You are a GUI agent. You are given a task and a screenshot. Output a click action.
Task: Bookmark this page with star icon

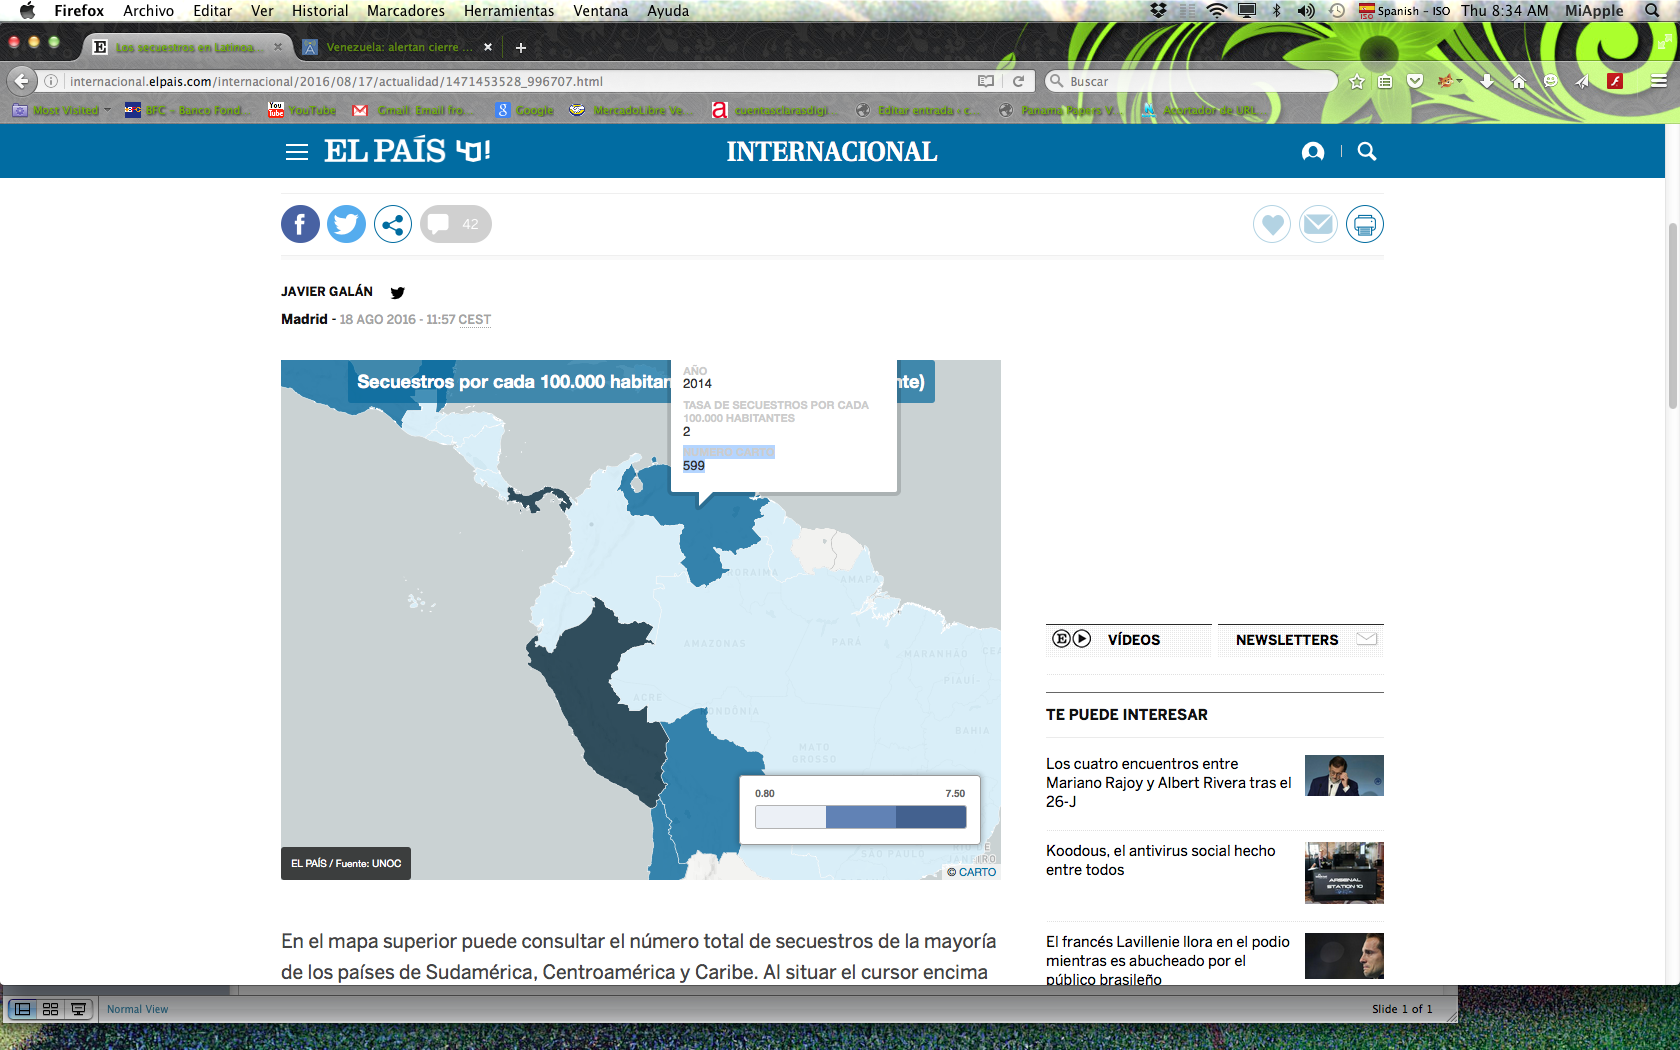click(x=1356, y=81)
